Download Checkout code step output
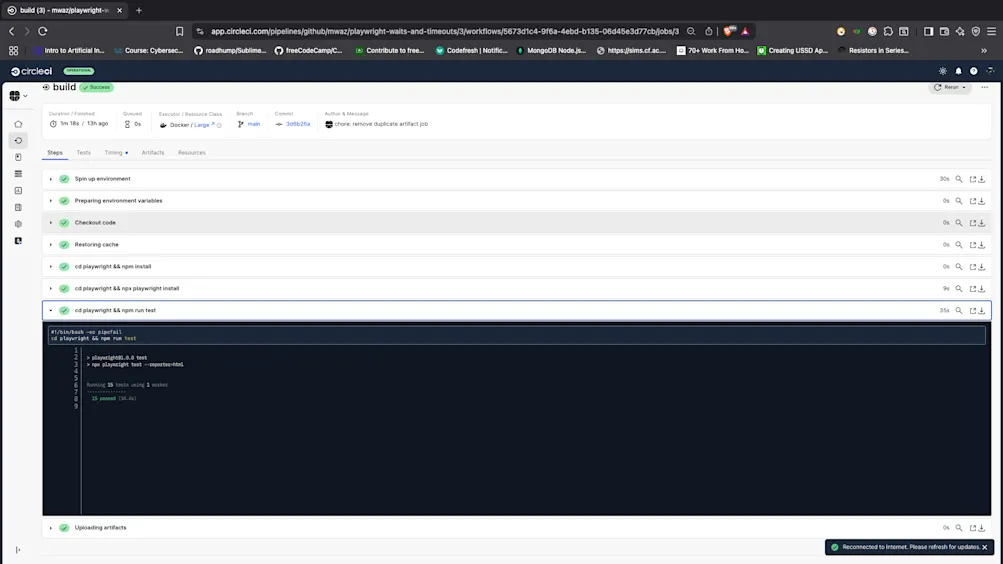1003x564 pixels. pyautogui.click(x=982, y=223)
